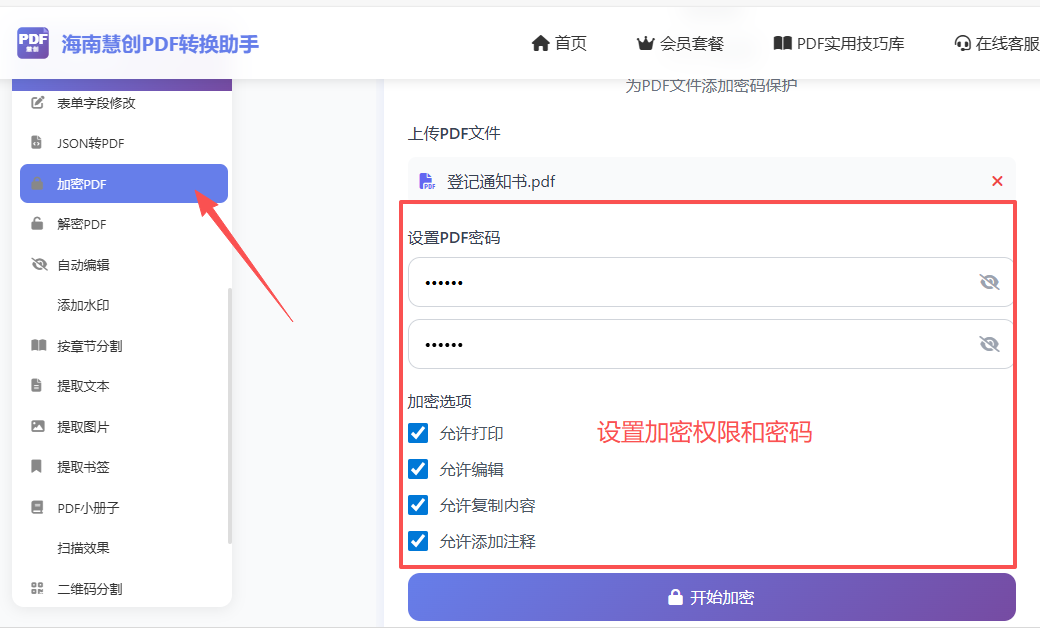This screenshot has width=1040, height=628.
Task: Click the headset icon for 在线客服
Action: [x=962, y=44]
